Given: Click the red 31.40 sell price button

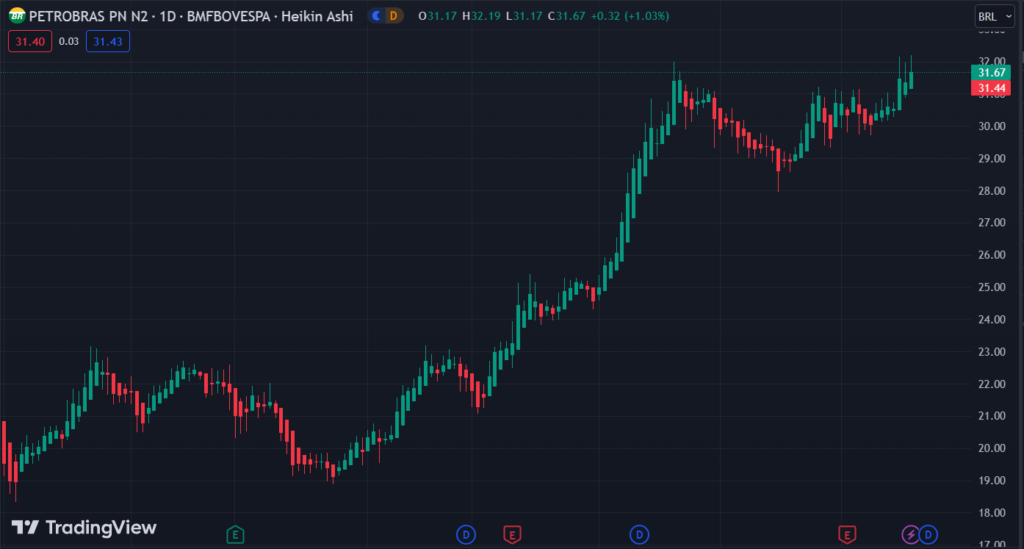Looking at the screenshot, I should (30, 41).
